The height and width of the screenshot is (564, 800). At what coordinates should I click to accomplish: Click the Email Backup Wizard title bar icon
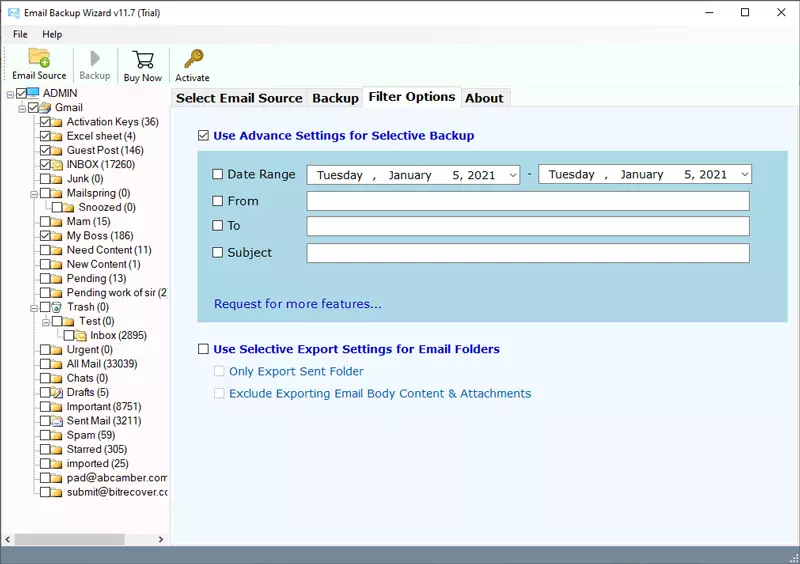pyautogui.click(x=14, y=13)
